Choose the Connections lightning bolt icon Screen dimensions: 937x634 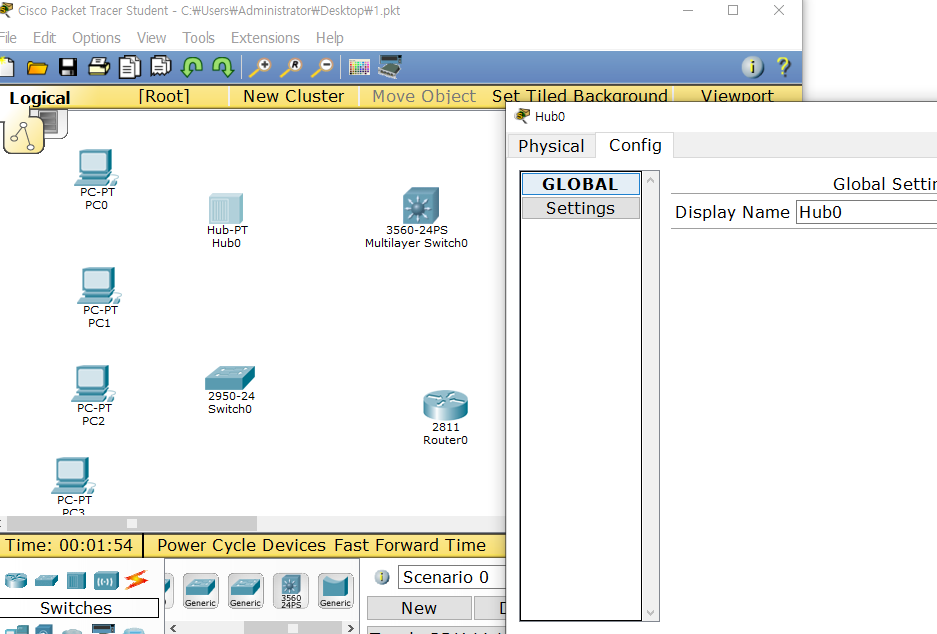click(x=137, y=580)
